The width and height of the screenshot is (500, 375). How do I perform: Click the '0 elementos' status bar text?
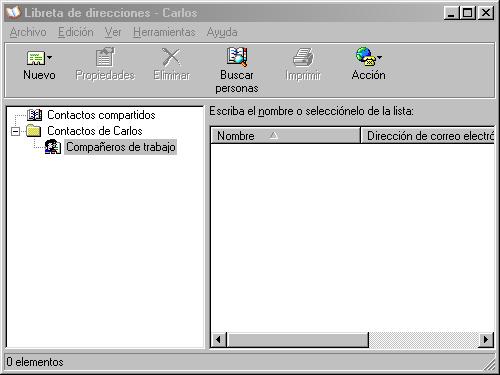coord(35,362)
